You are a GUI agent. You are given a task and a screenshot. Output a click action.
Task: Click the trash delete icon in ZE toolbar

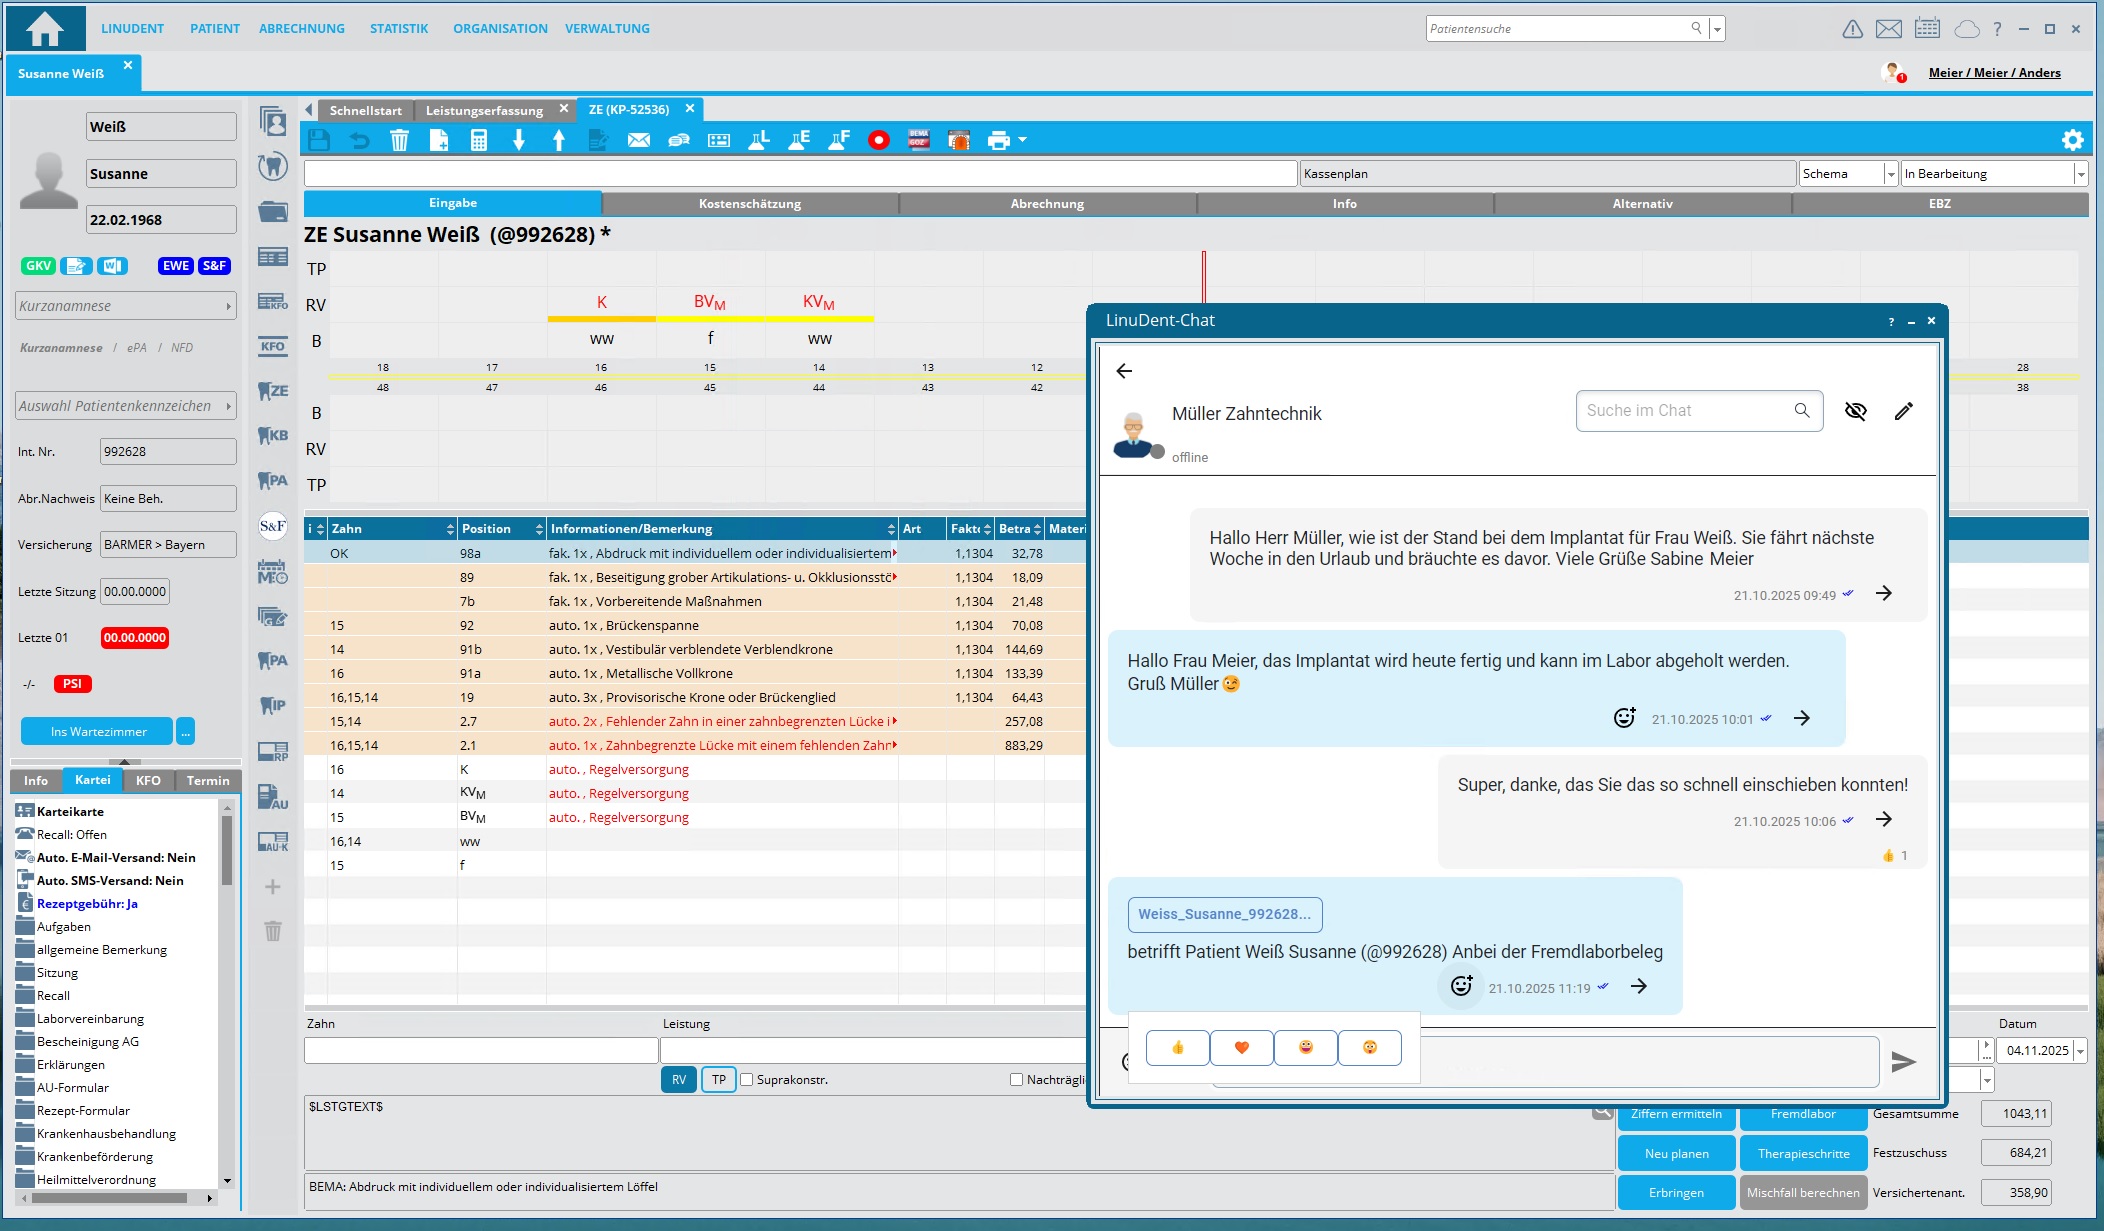click(399, 141)
